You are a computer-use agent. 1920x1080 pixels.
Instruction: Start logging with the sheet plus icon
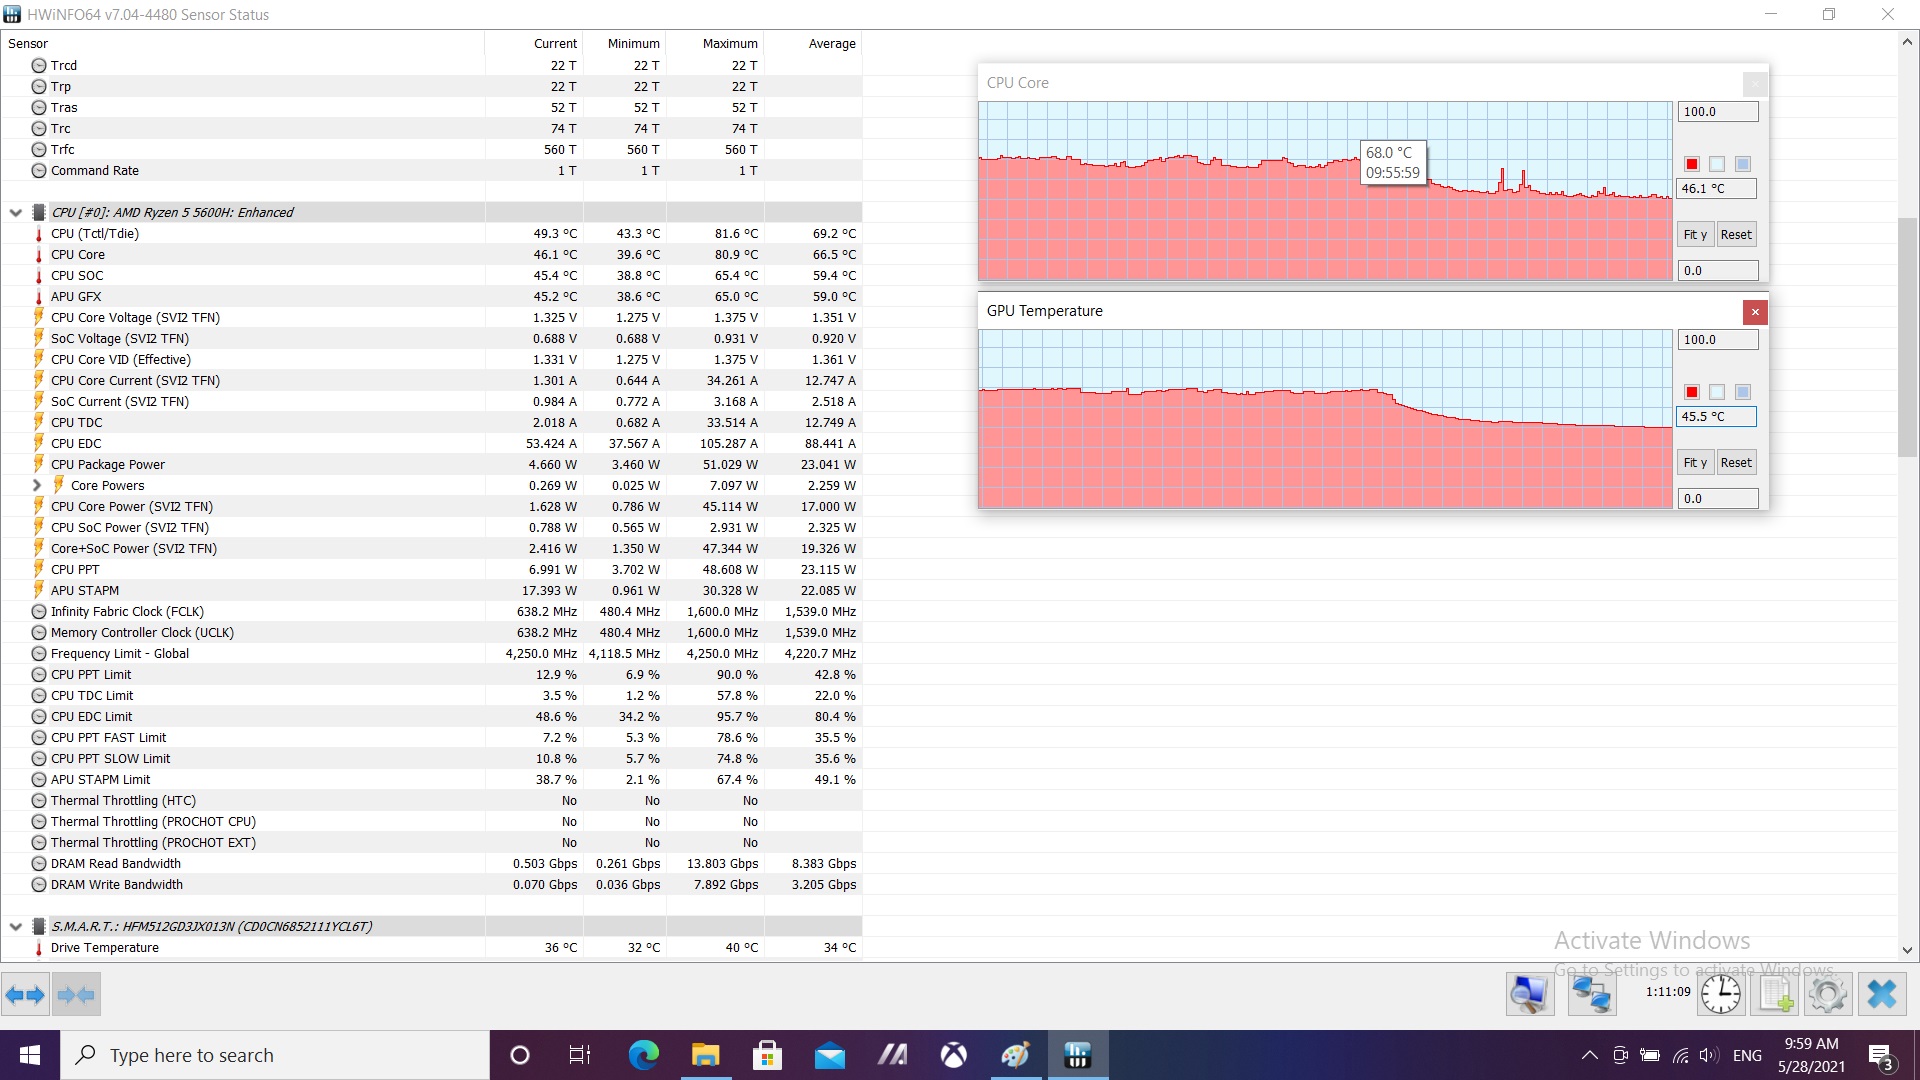click(x=1777, y=994)
